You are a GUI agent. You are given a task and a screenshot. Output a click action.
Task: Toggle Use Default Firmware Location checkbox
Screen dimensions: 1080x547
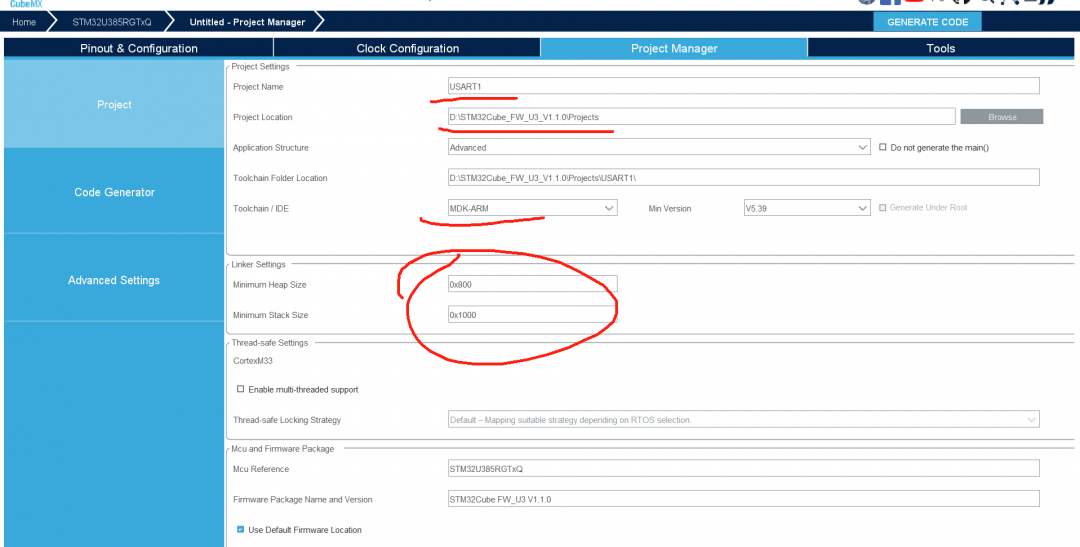tap(240, 529)
